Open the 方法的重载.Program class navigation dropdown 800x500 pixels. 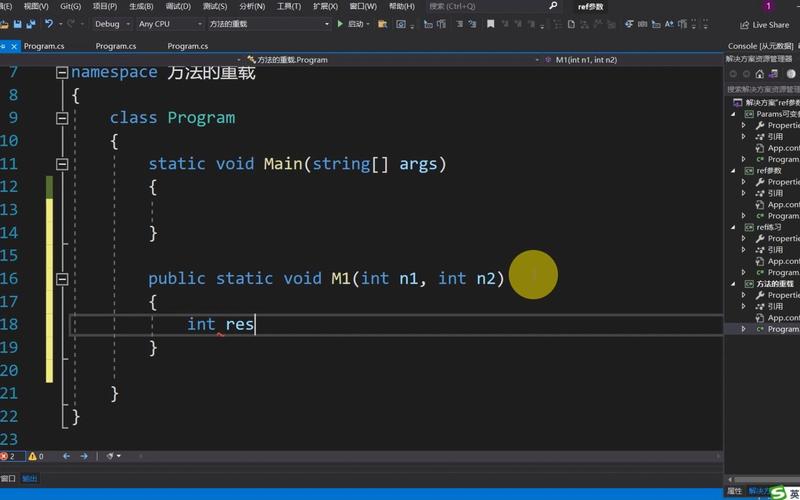(393, 60)
